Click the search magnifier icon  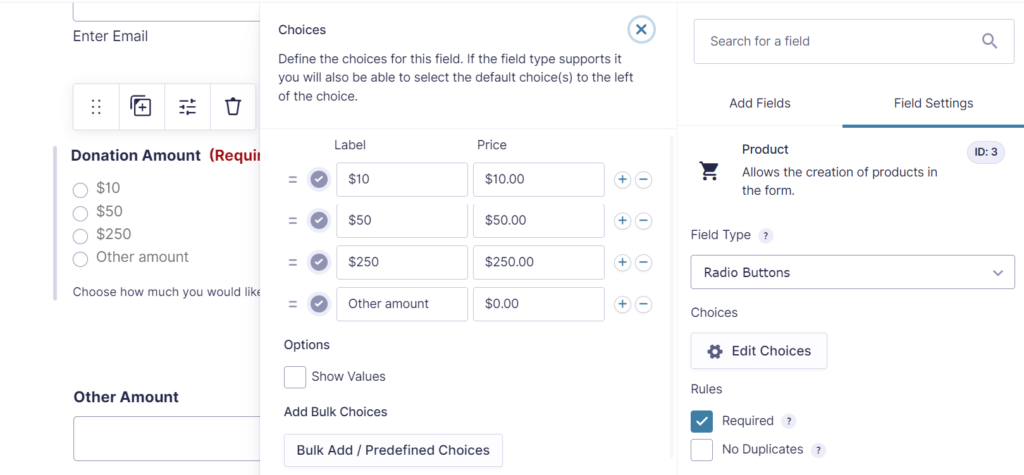989,41
